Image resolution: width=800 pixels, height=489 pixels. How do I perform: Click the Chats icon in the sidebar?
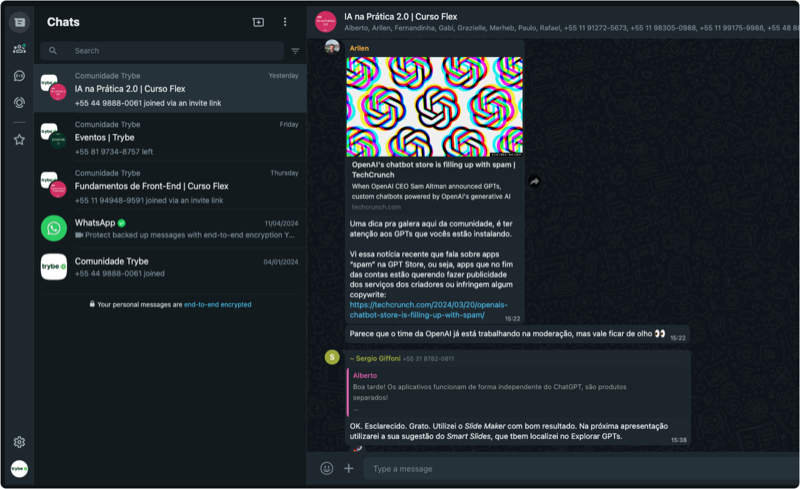(x=19, y=22)
